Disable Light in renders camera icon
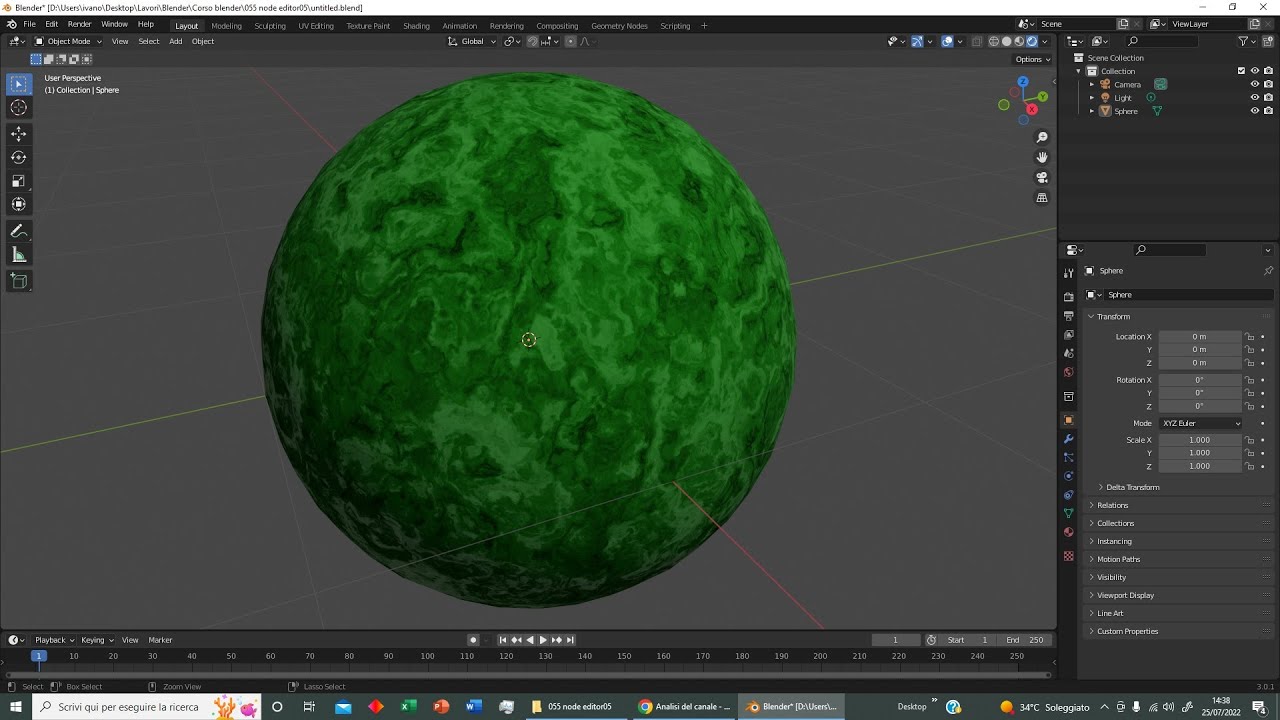 coord(1268,98)
